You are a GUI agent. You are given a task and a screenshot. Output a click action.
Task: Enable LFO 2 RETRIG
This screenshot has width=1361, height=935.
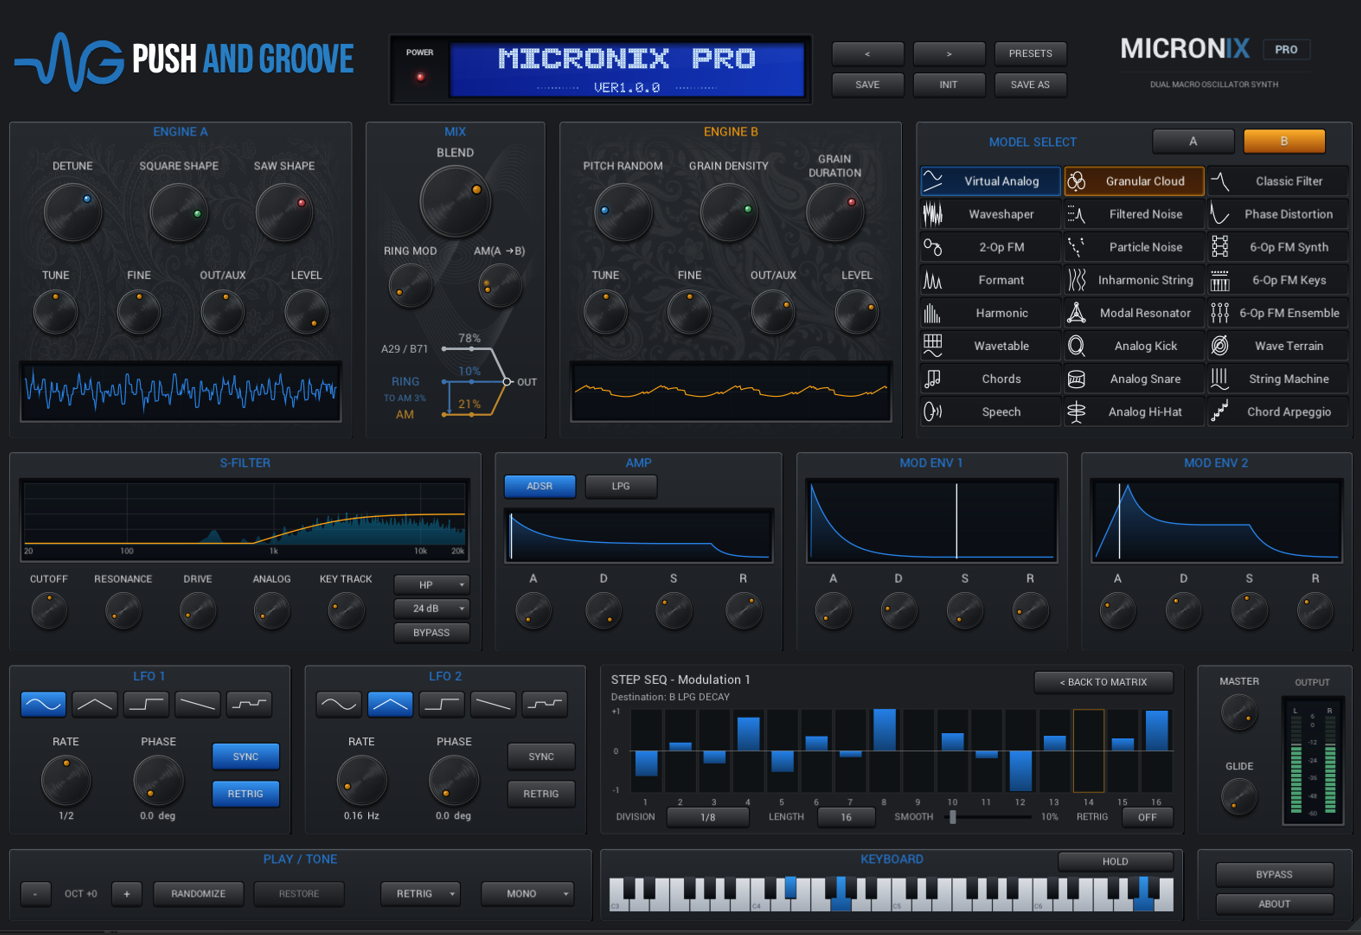[541, 794]
